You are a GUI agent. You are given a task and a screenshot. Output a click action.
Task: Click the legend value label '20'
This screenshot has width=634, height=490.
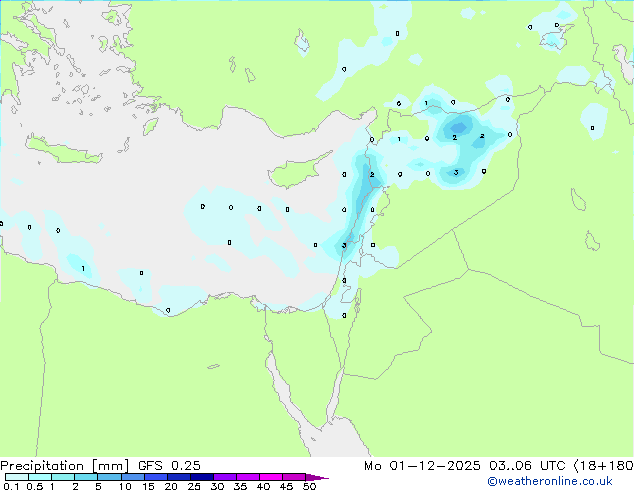tap(171, 486)
